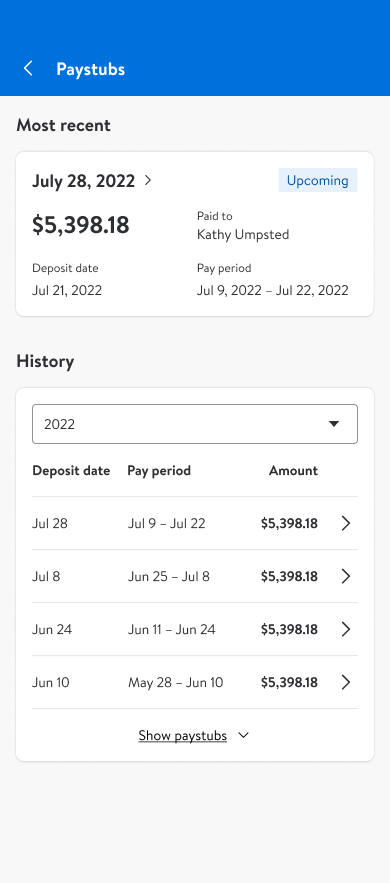This screenshot has width=390, height=883.
Task: Open the Jul 28 paystub row arrow
Action: coord(346,523)
